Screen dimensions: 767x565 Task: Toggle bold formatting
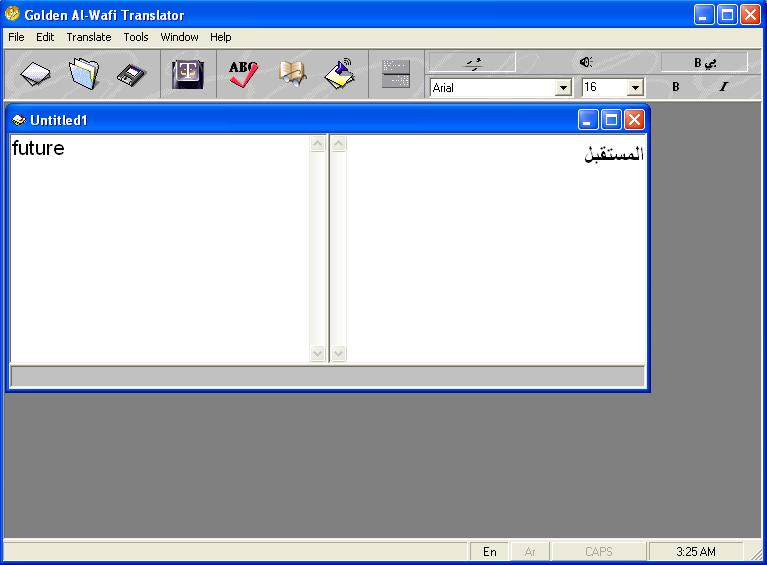(x=676, y=87)
